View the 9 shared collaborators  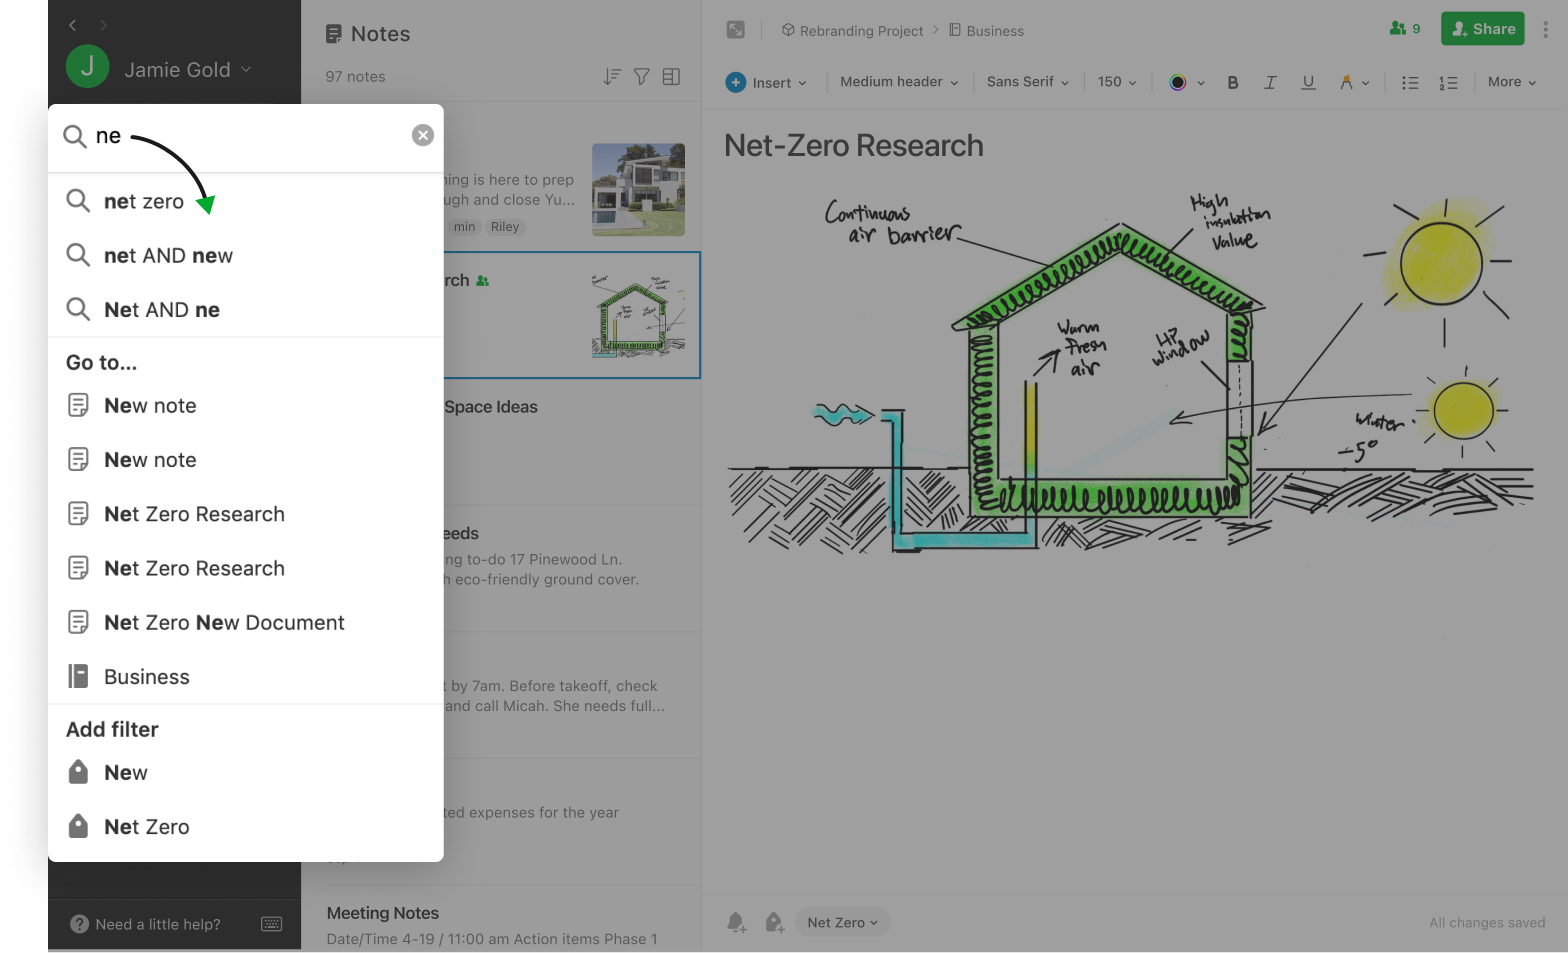pos(1405,29)
